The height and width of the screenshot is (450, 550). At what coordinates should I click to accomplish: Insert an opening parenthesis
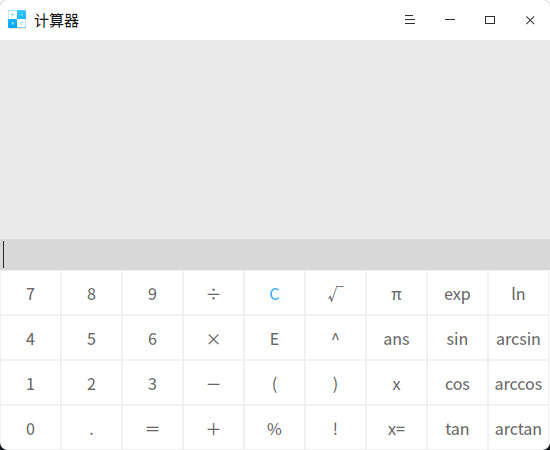click(x=274, y=383)
